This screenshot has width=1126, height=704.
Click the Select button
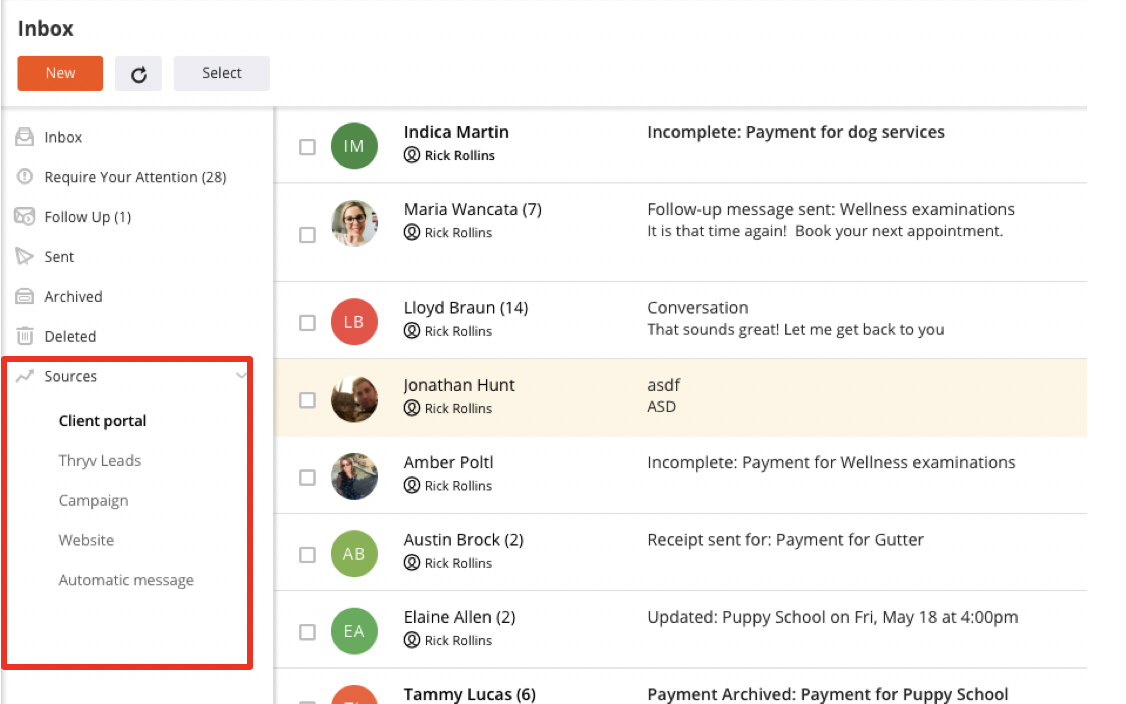tap(222, 73)
